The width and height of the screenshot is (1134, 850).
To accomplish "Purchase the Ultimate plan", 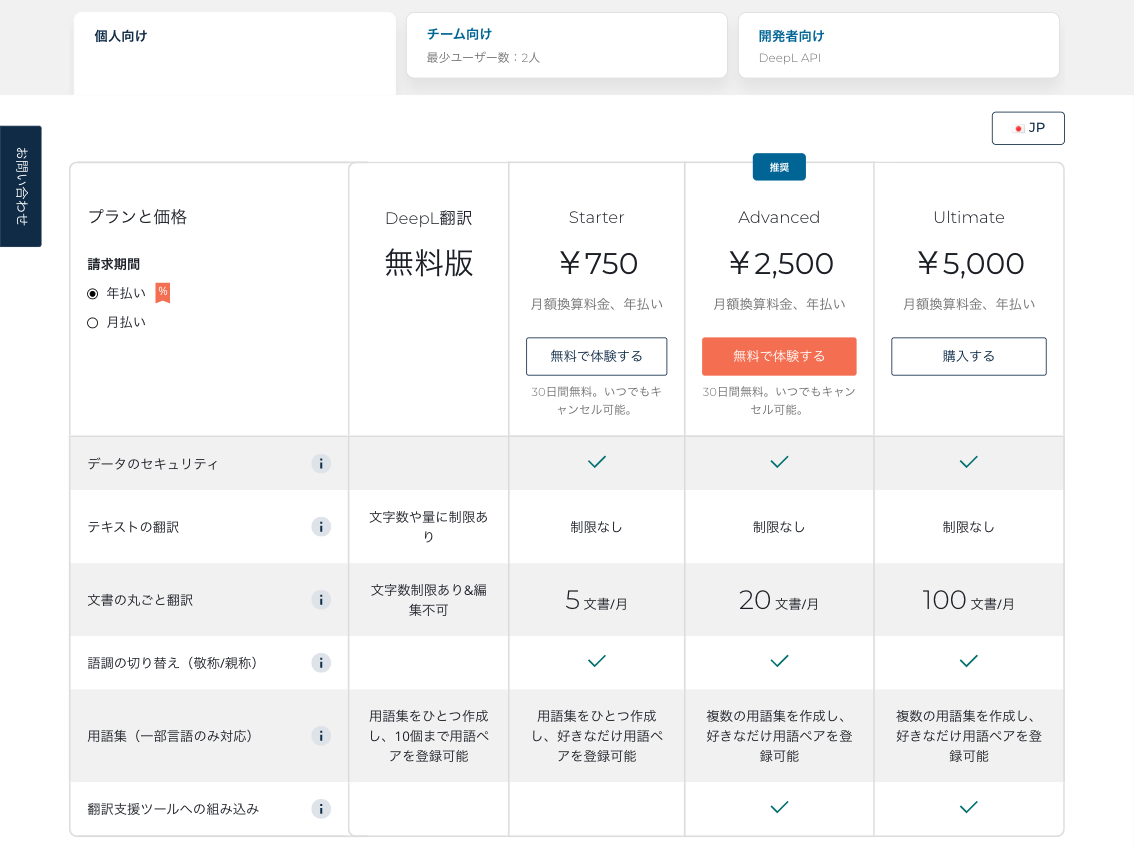I will click(968, 356).
